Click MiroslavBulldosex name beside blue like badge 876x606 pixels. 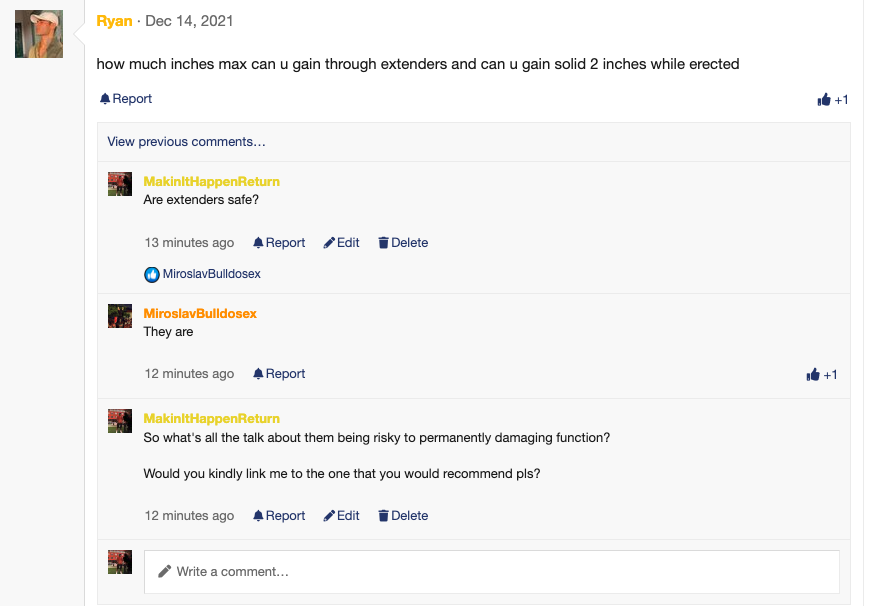tap(212, 274)
